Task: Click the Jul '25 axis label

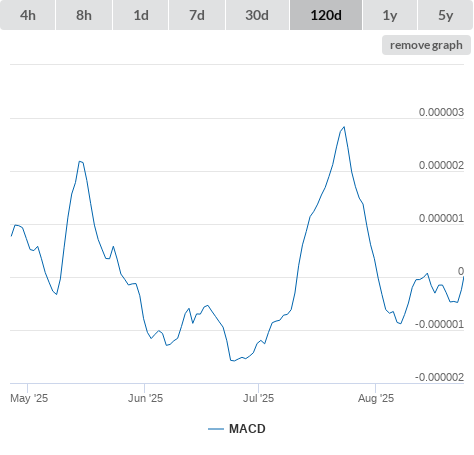Action: click(258, 398)
